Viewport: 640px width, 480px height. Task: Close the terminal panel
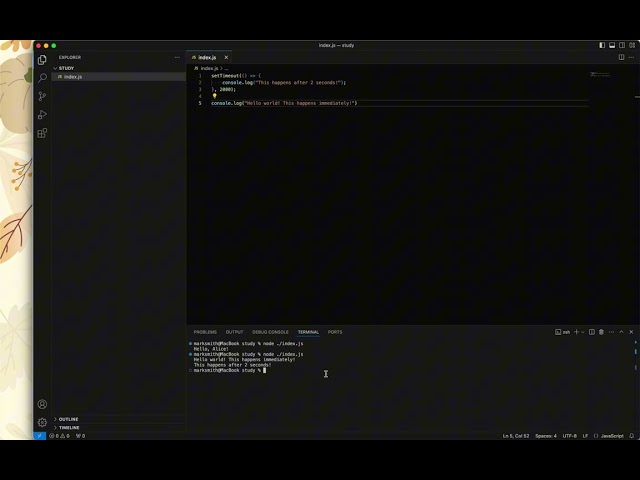click(631, 332)
